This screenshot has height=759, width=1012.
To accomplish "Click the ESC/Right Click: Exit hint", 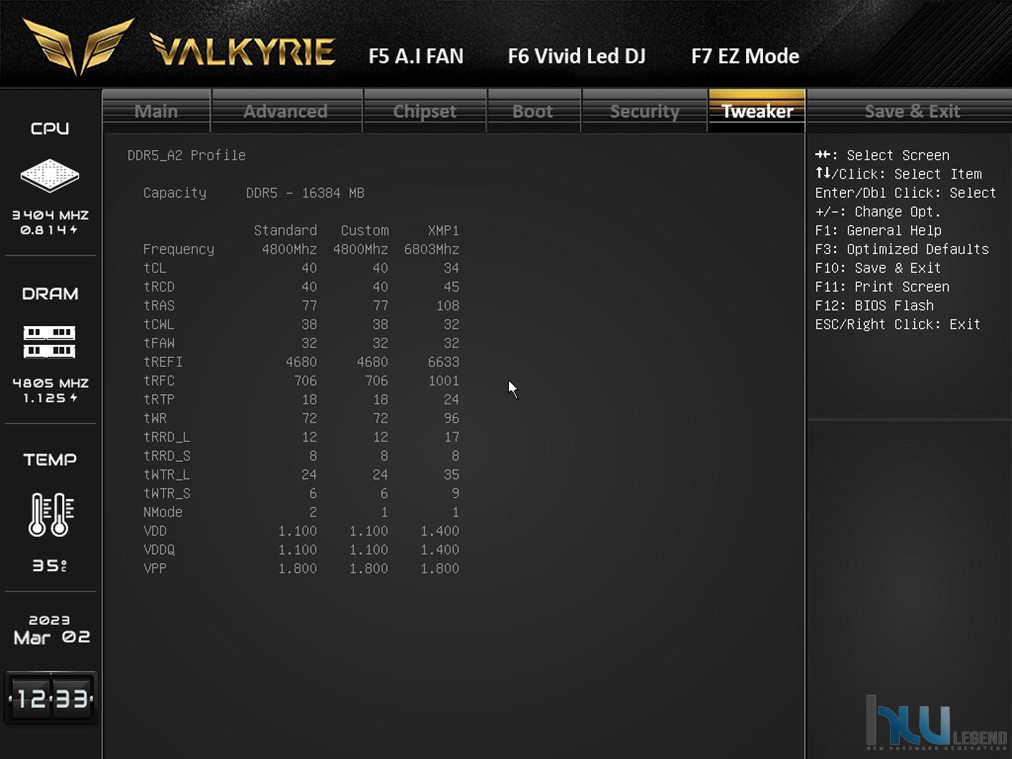I will pos(897,324).
